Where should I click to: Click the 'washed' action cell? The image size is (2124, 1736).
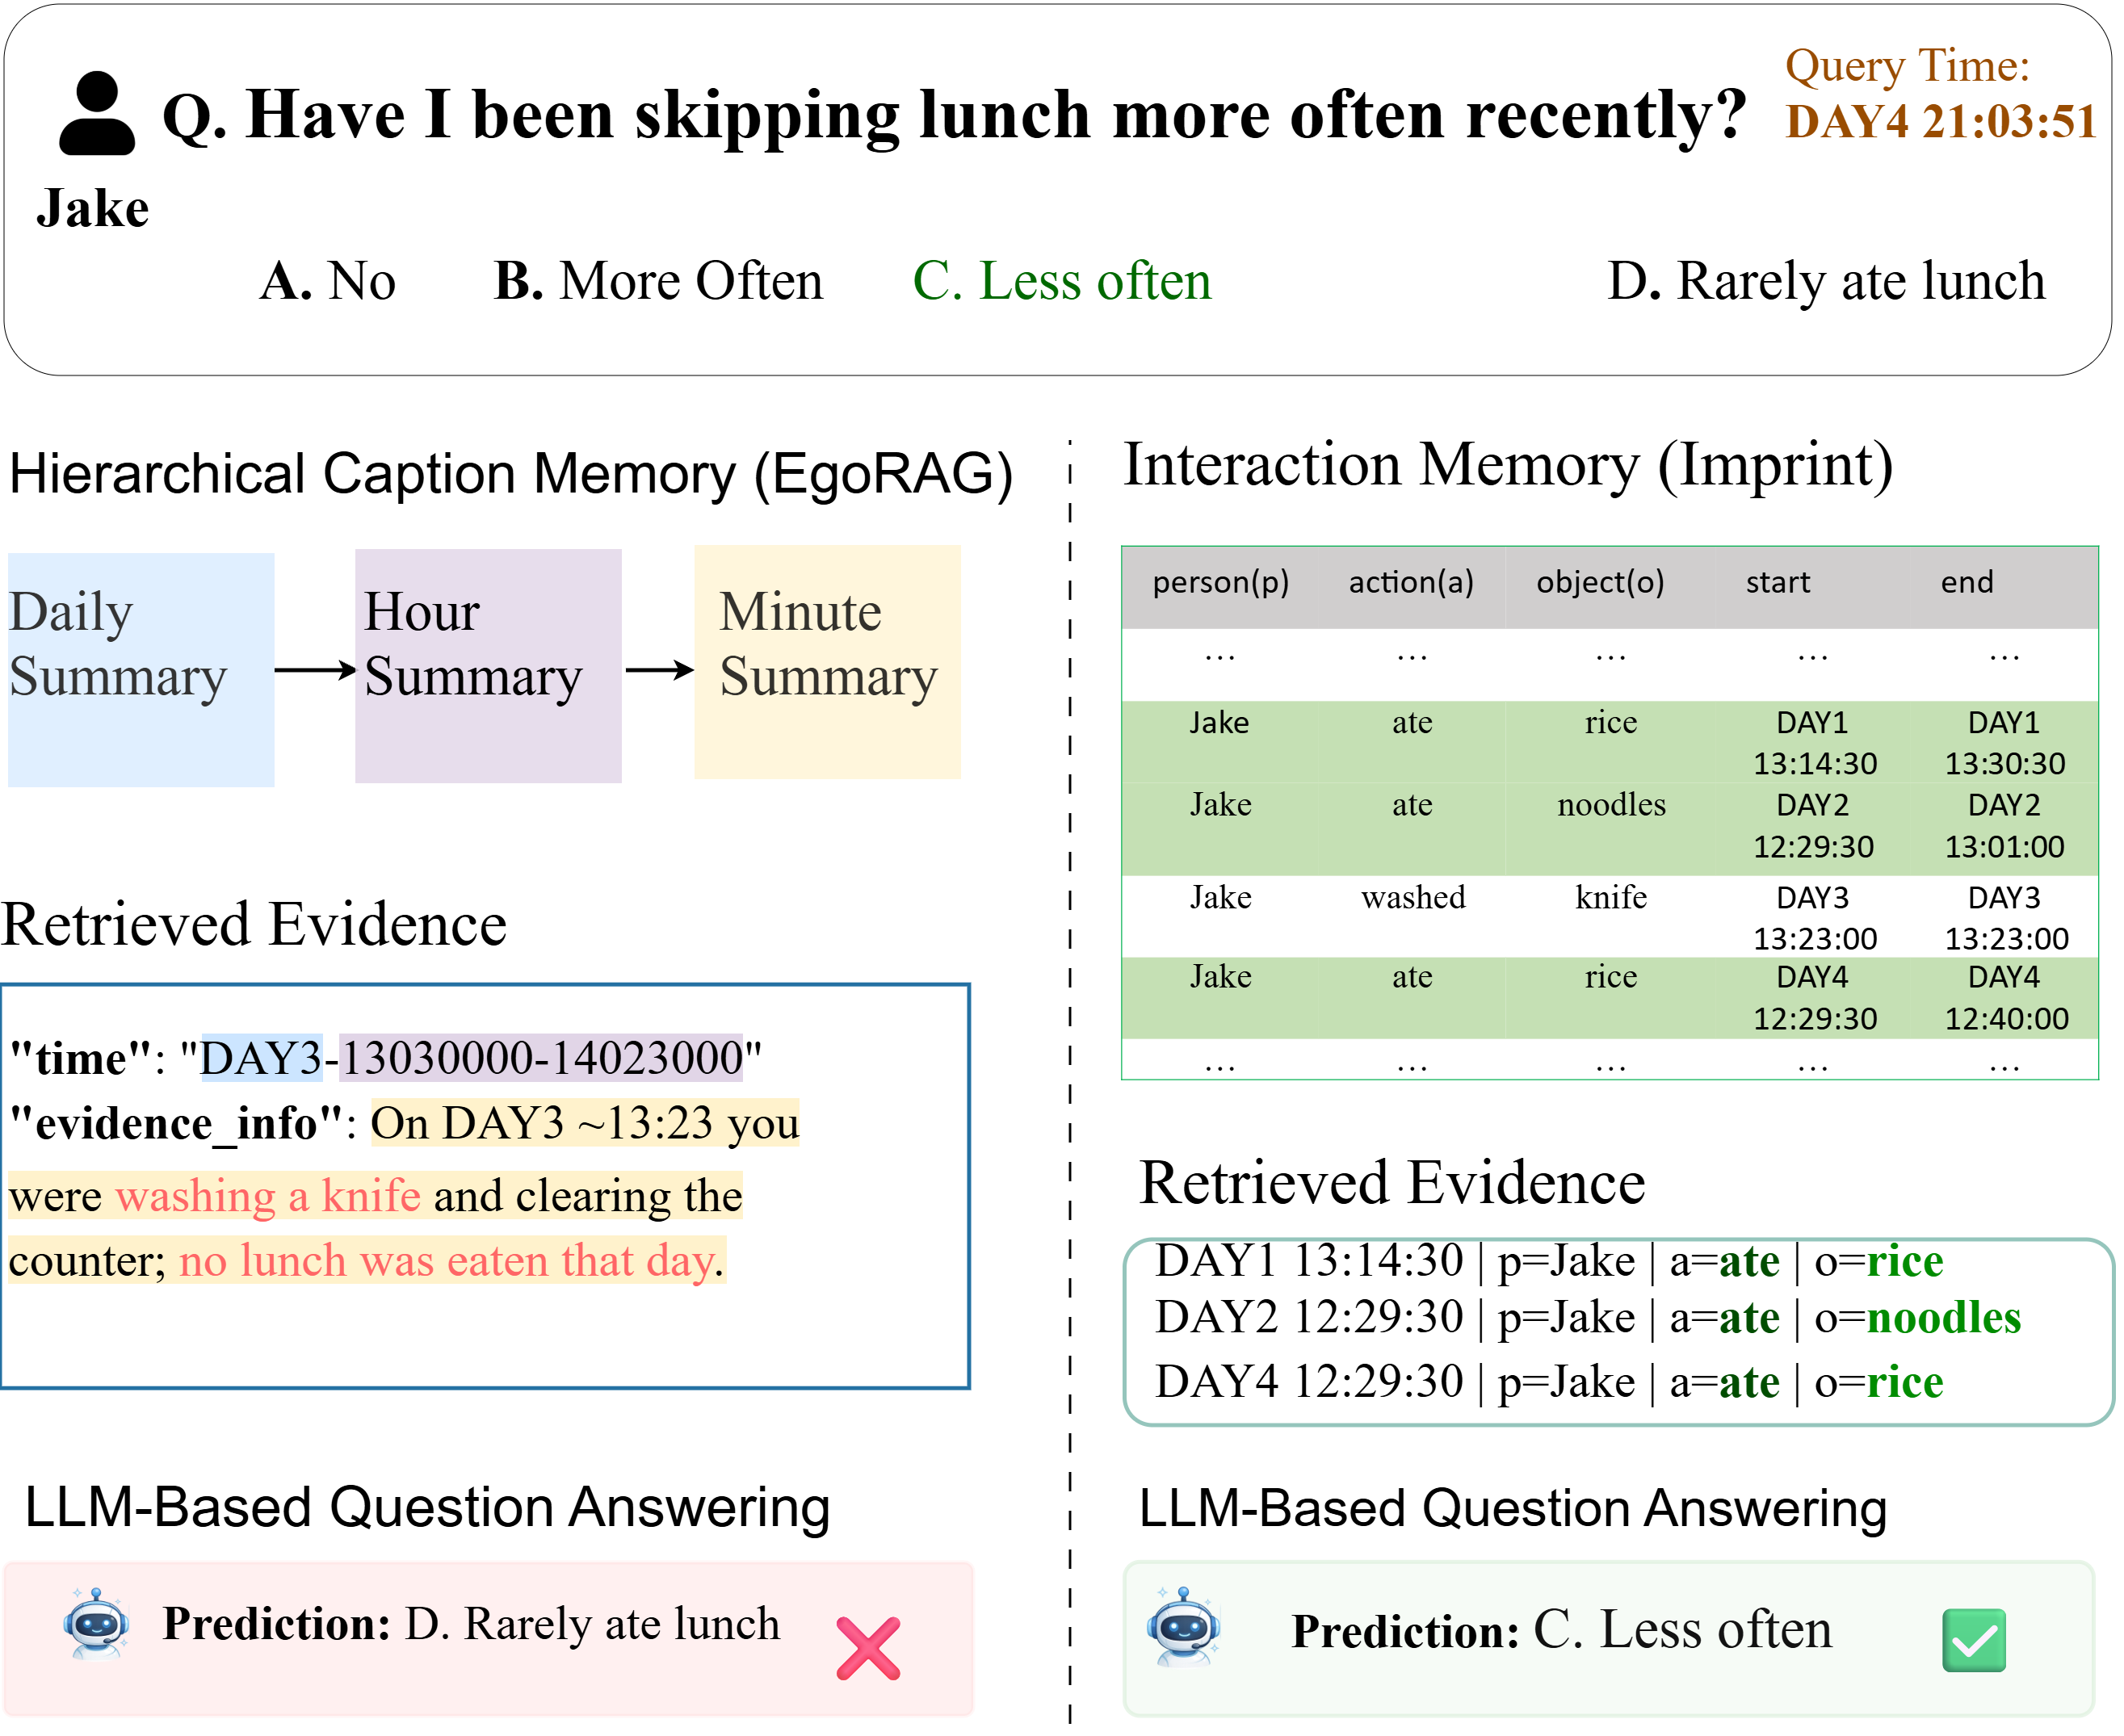pyautogui.click(x=1416, y=898)
